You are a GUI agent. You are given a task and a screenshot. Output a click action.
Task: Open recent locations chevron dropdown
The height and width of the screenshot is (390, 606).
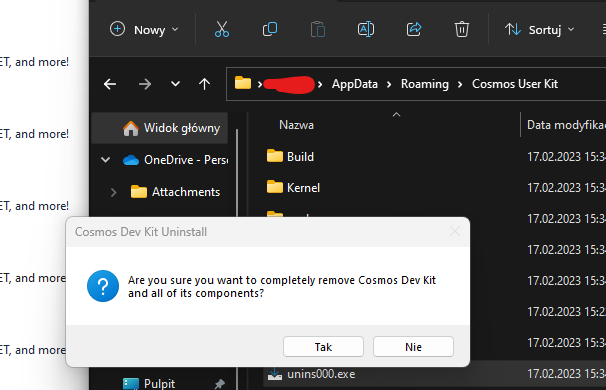point(175,84)
